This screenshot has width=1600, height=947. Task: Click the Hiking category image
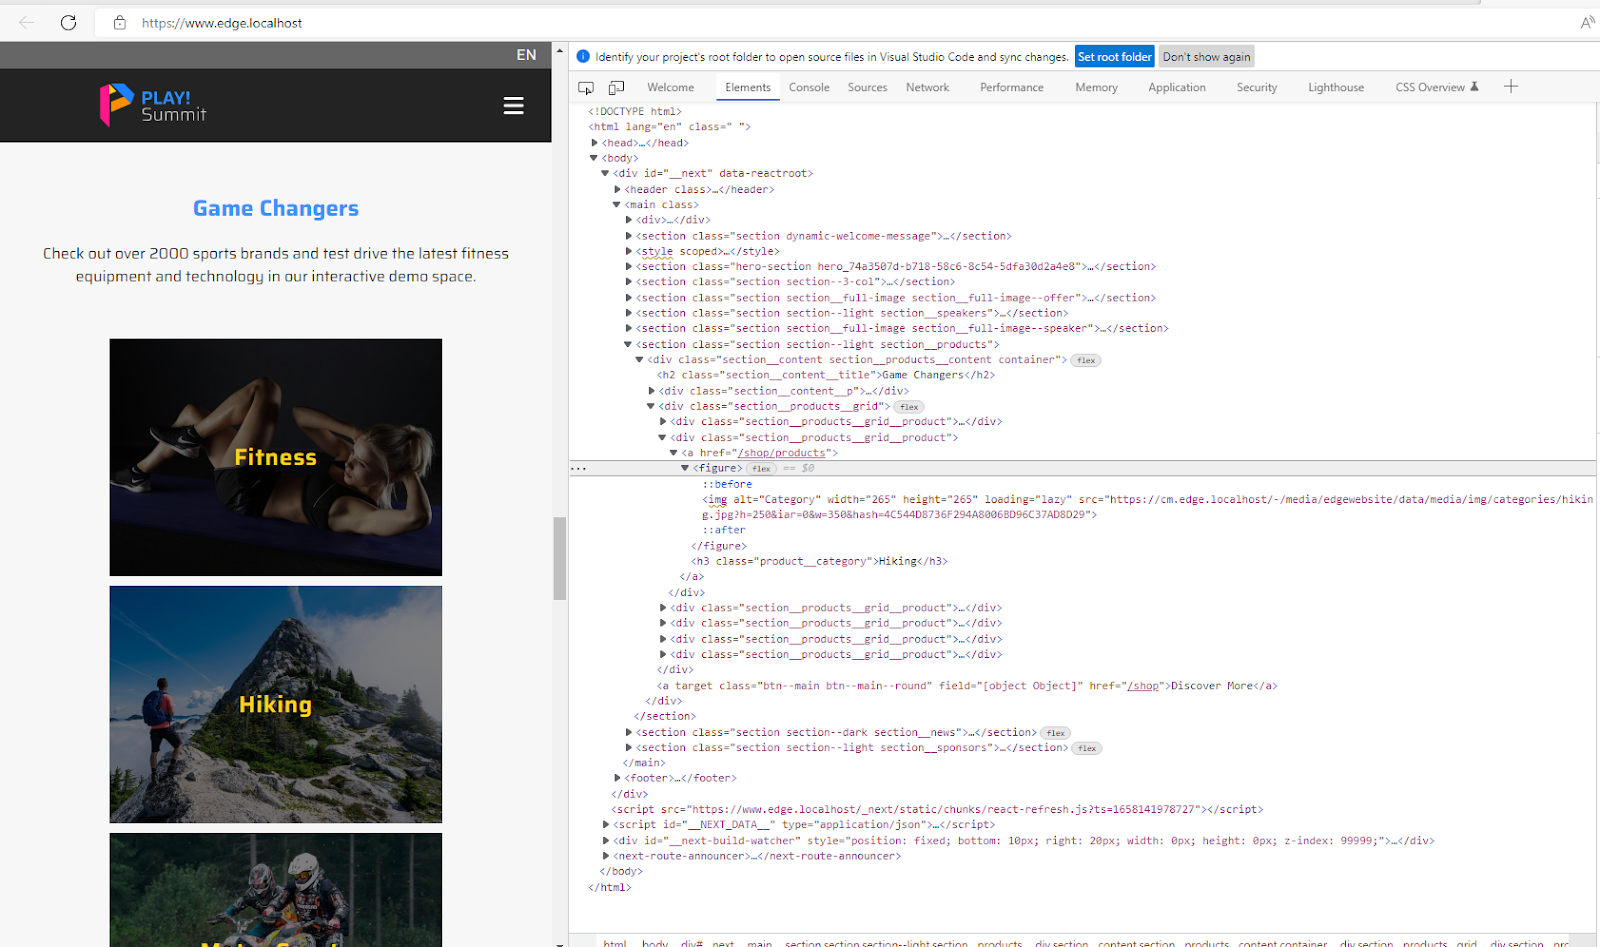[276, 704]
